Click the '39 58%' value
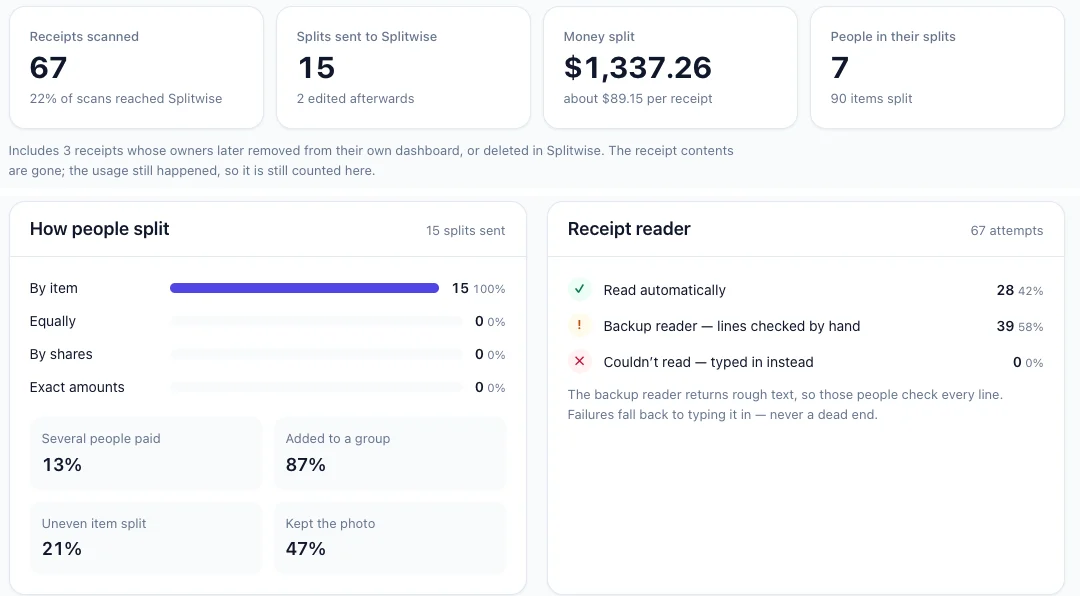Screen dimensions: 1080x596 coord(1020,326)
